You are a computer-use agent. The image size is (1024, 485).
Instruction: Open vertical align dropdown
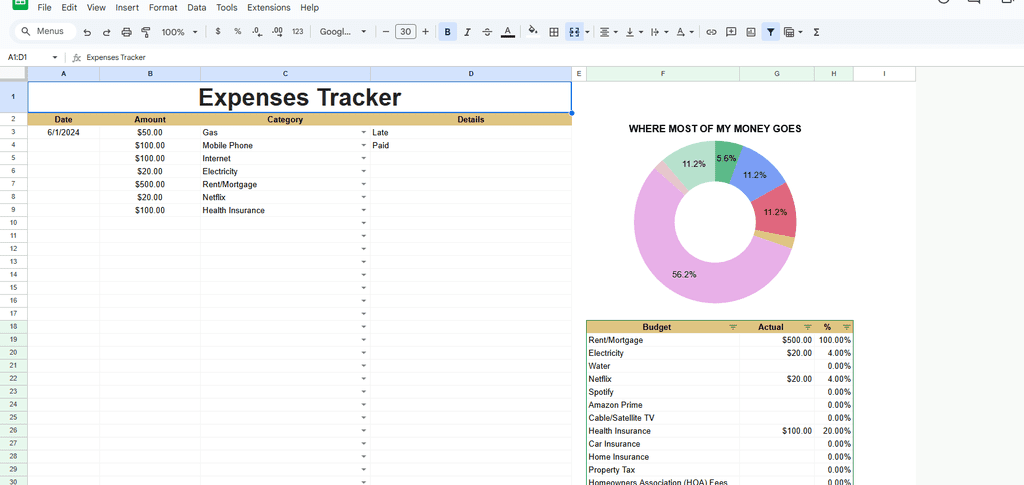pyautogui.click(x=634, y=31)
